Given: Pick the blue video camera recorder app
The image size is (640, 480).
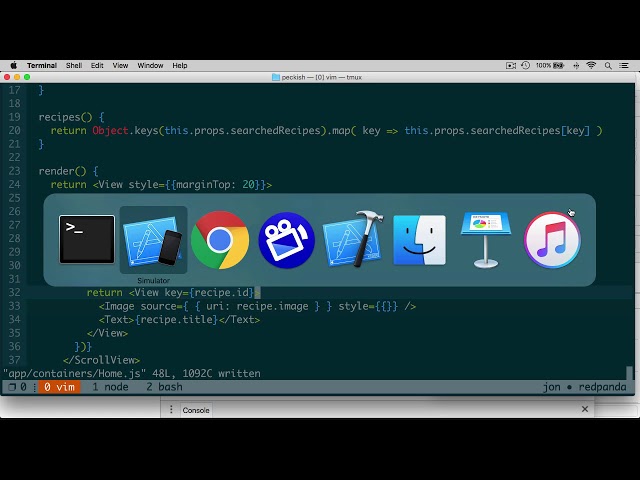Looking at the screenshot, I should pyautogui.click(x=287, y=240).
